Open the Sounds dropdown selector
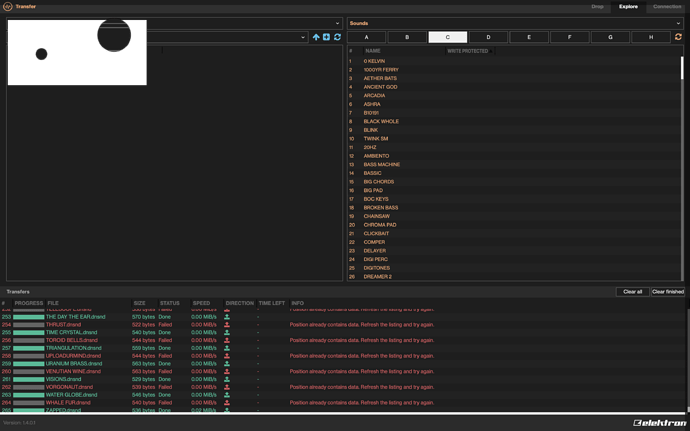690x431 pixels. pos(515,23)
